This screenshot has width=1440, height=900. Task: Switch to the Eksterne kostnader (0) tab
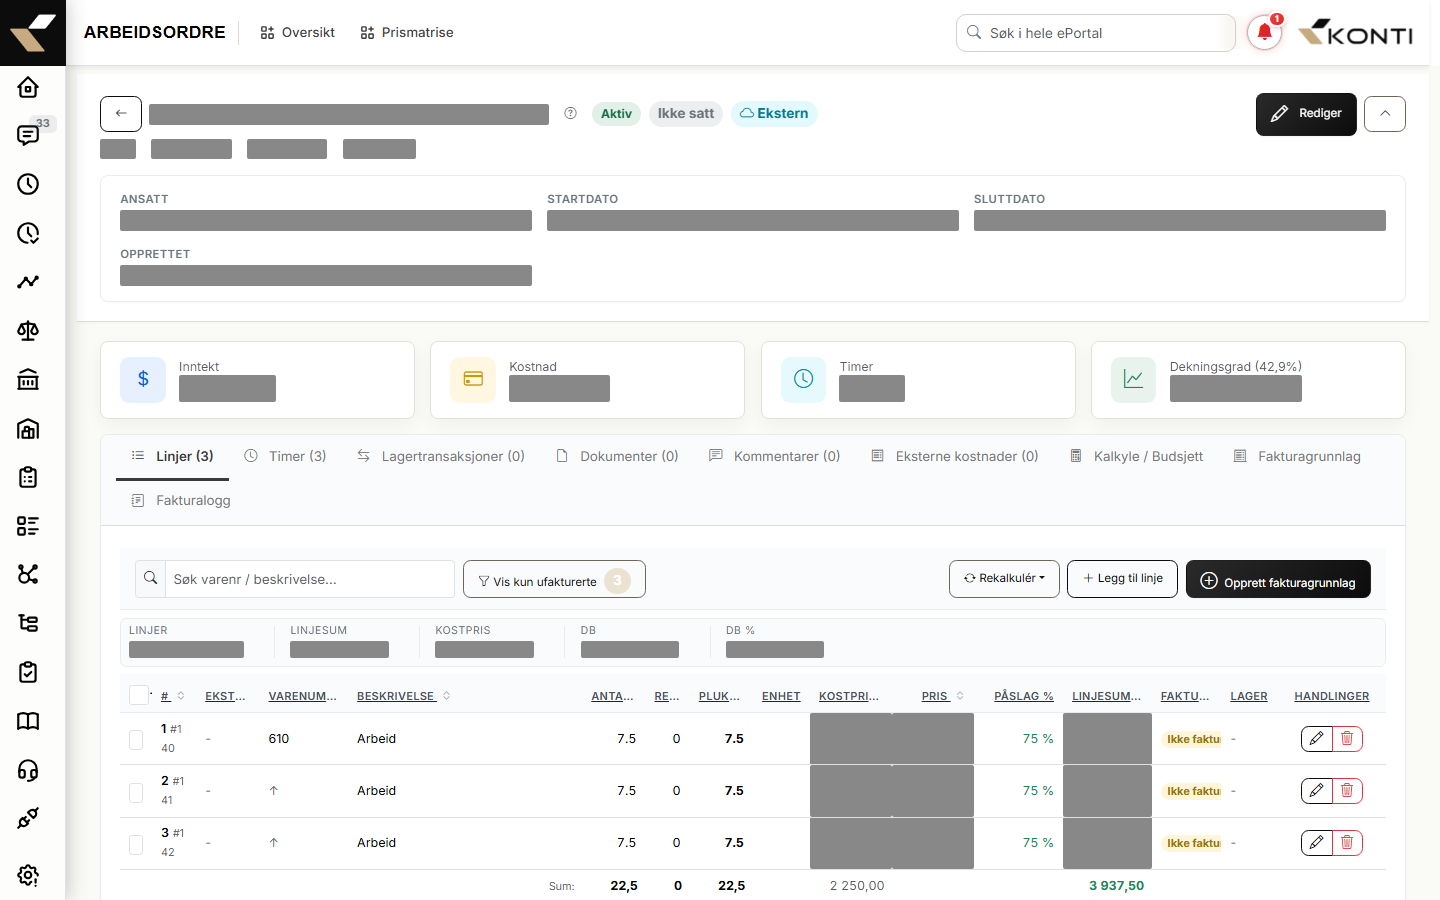(x=955, y=456)
